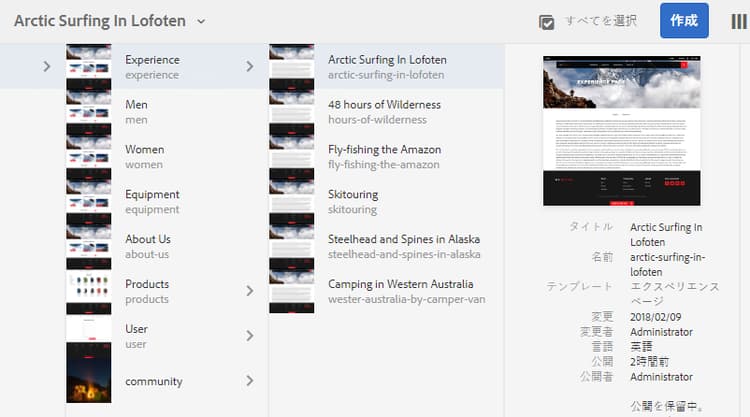Select Steelhead and Spines in Alaska page

[386, 246]
